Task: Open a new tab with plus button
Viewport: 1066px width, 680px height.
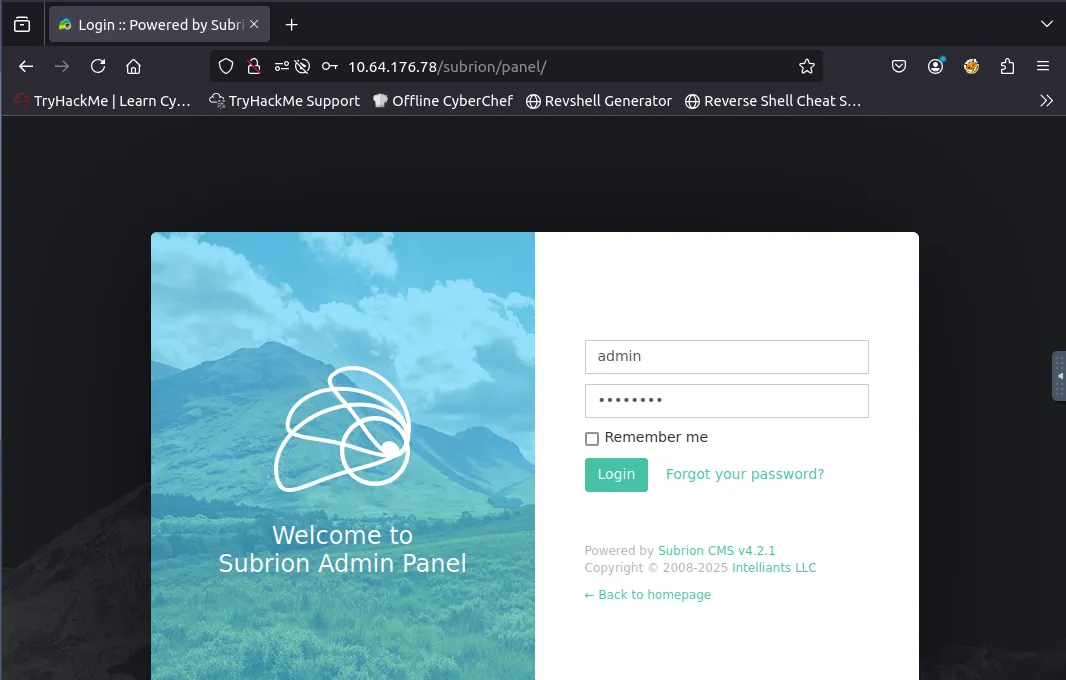Action: pyautogui.click(x=291, y=24)
